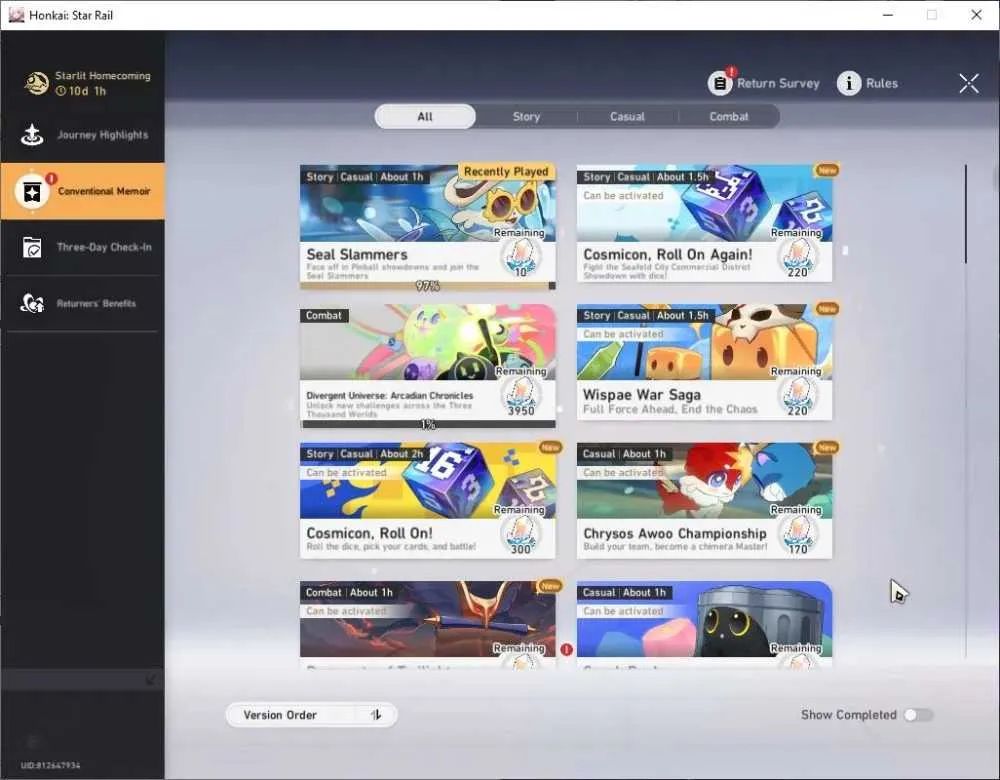Select the Conventional Memoir sidebar icon
Image resolution: width=1000 pixels, height=780 pixels.
[x=32, y=191]
